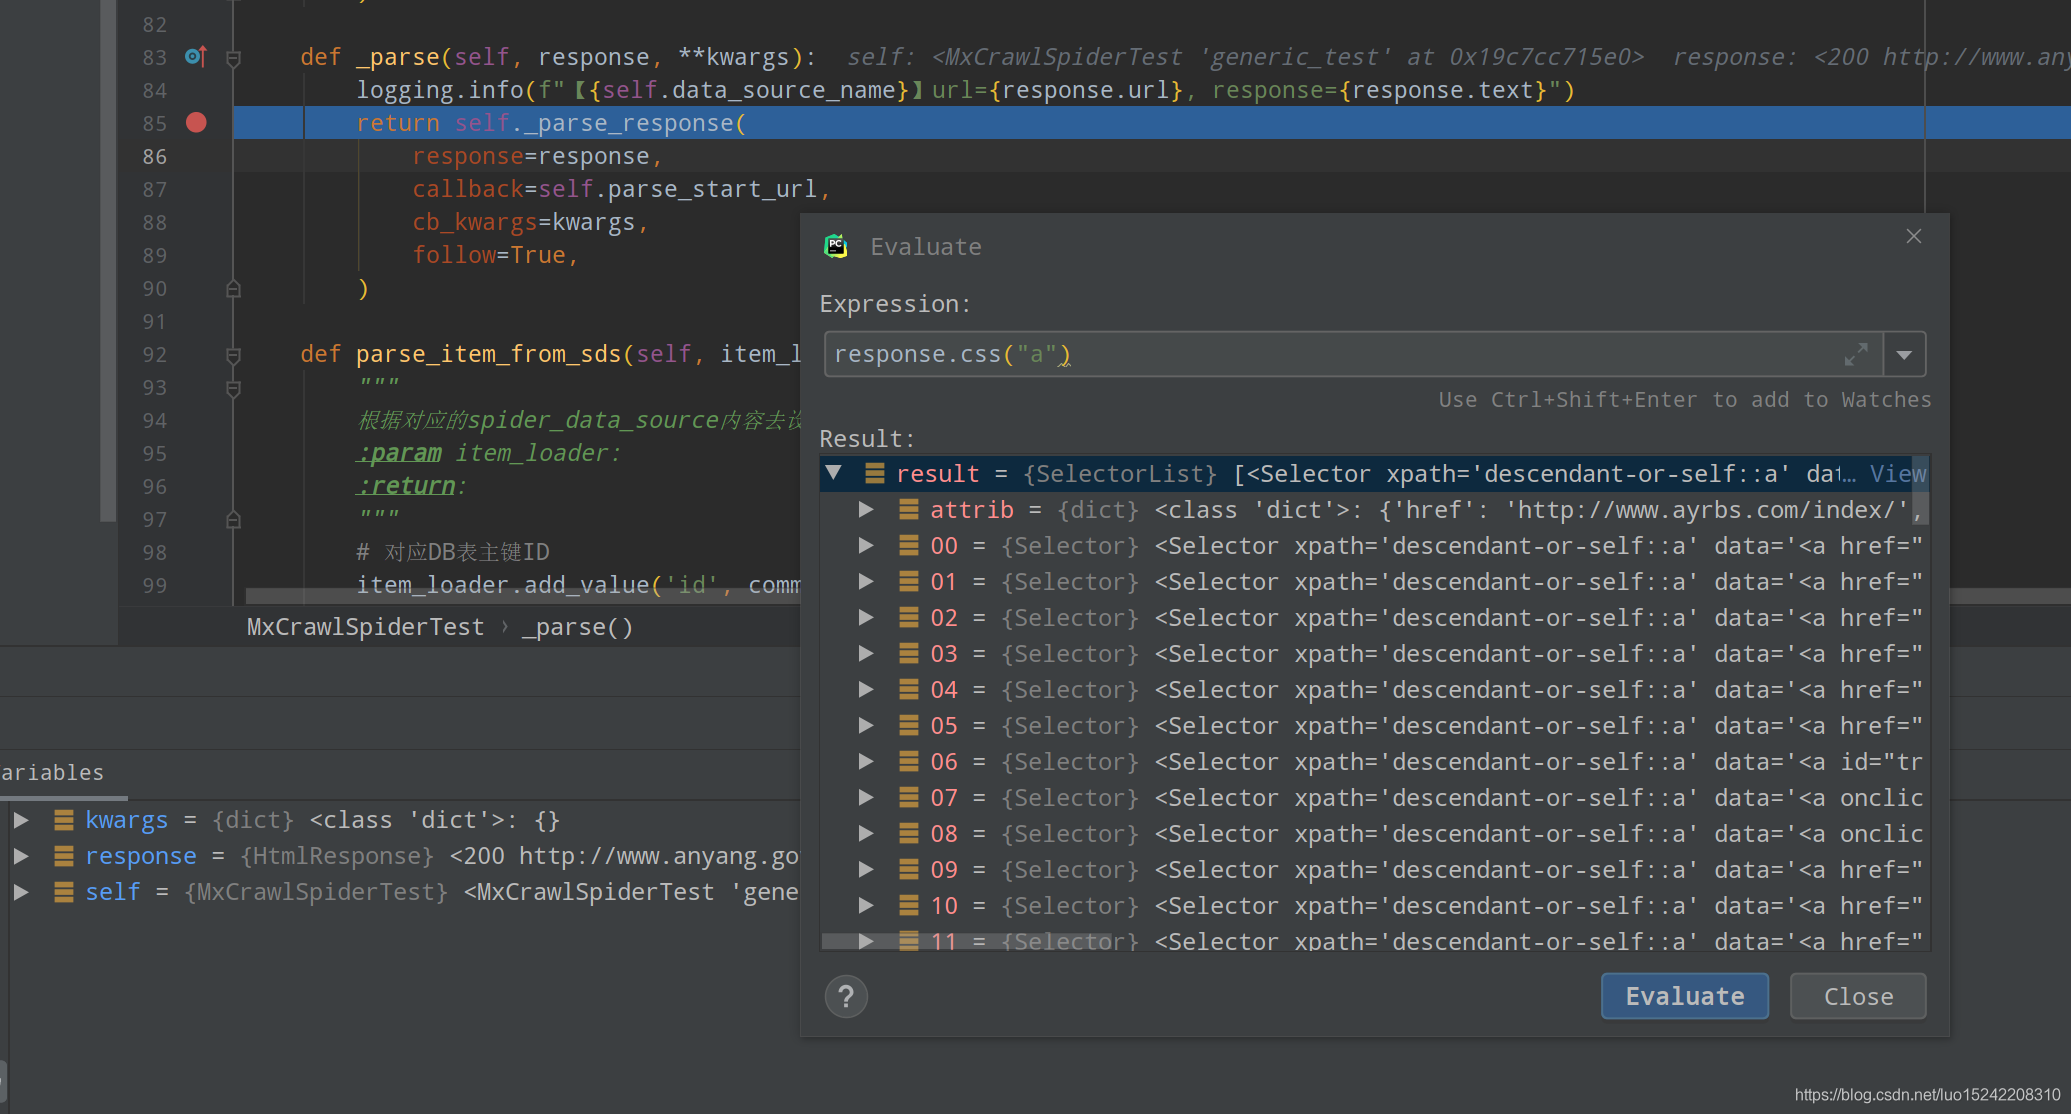2071x1114 pixels.
Task: Click the result row type icon
Action: [x=875, y=473]
